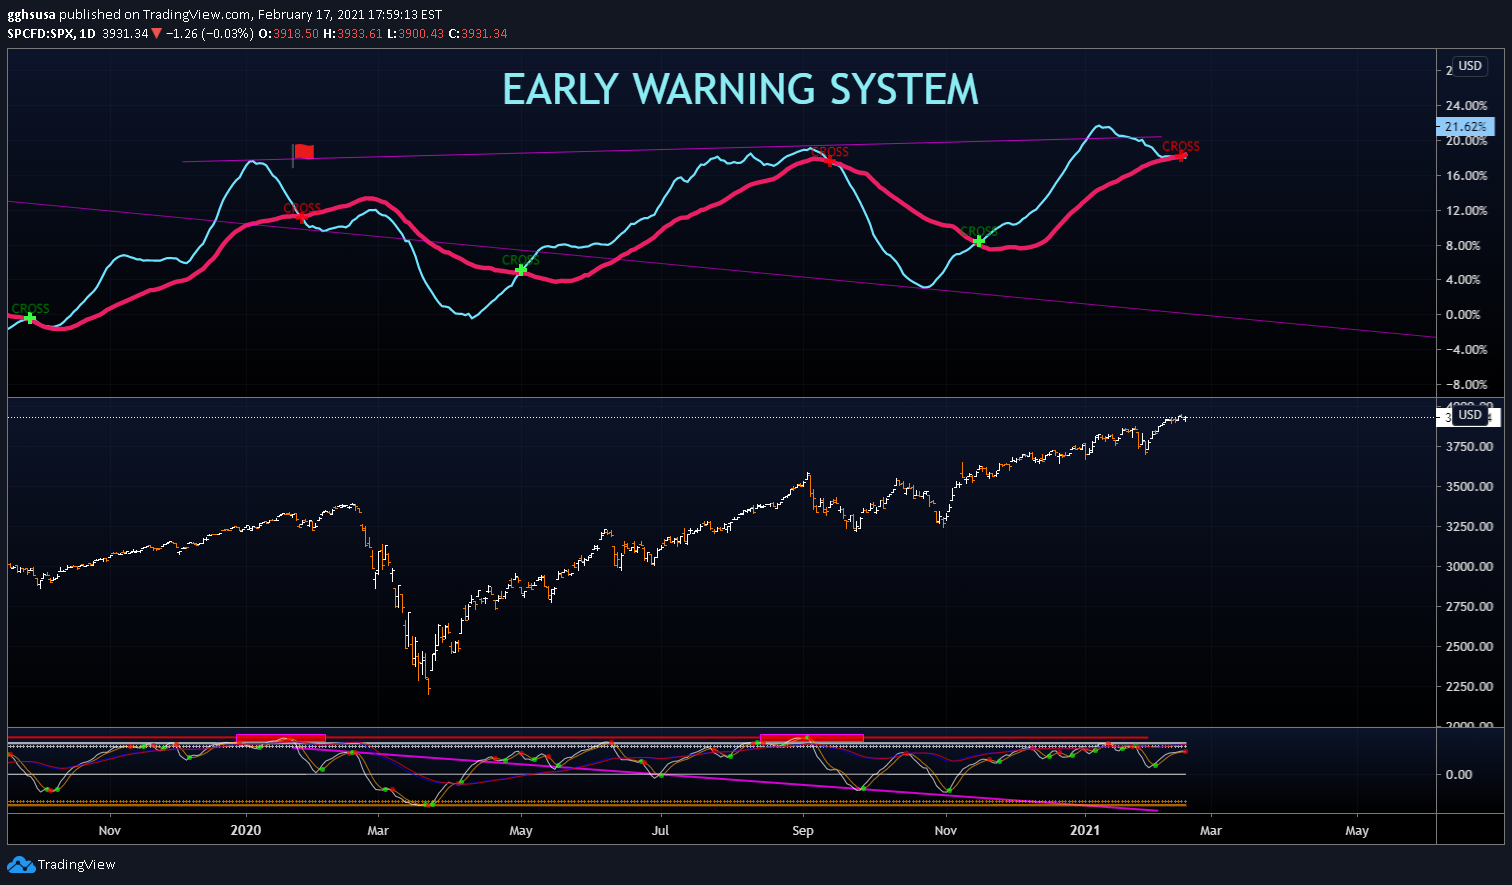
Task: Click the 4.00% price scale label
Action: [x=1463, y=280]
